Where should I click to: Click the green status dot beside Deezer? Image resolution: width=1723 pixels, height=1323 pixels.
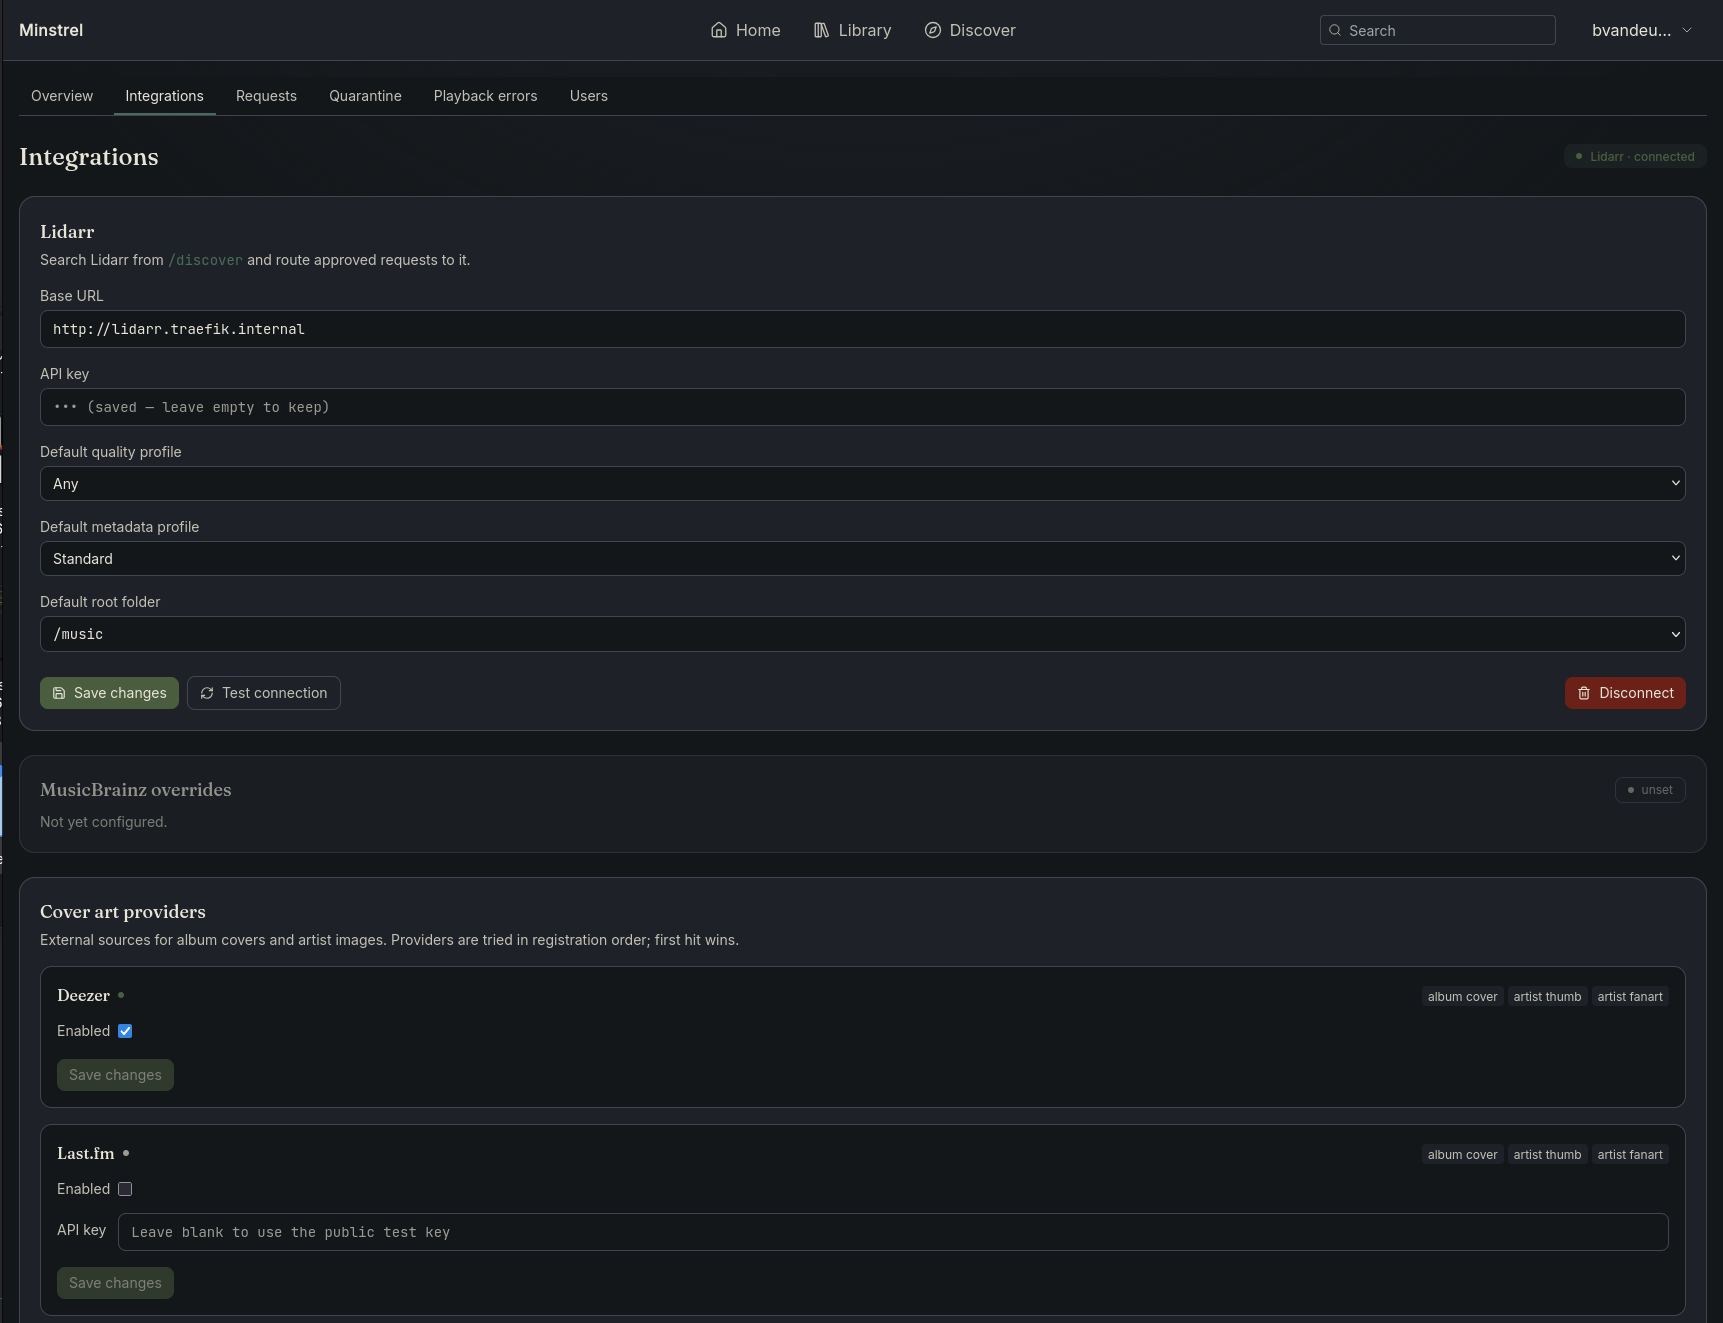[x=121, y=995]
